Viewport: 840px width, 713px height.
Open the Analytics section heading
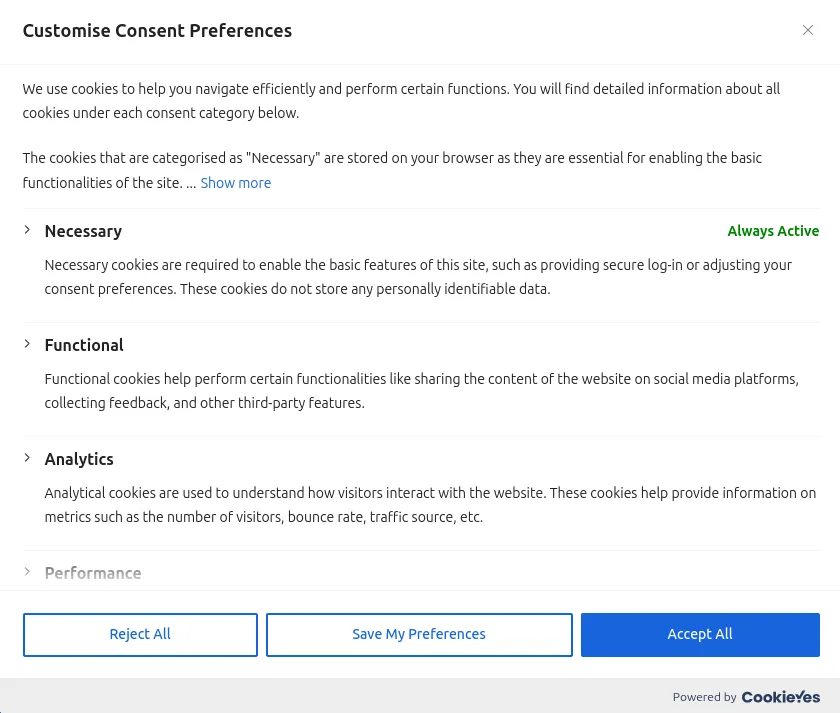click(x=79, y=459)
